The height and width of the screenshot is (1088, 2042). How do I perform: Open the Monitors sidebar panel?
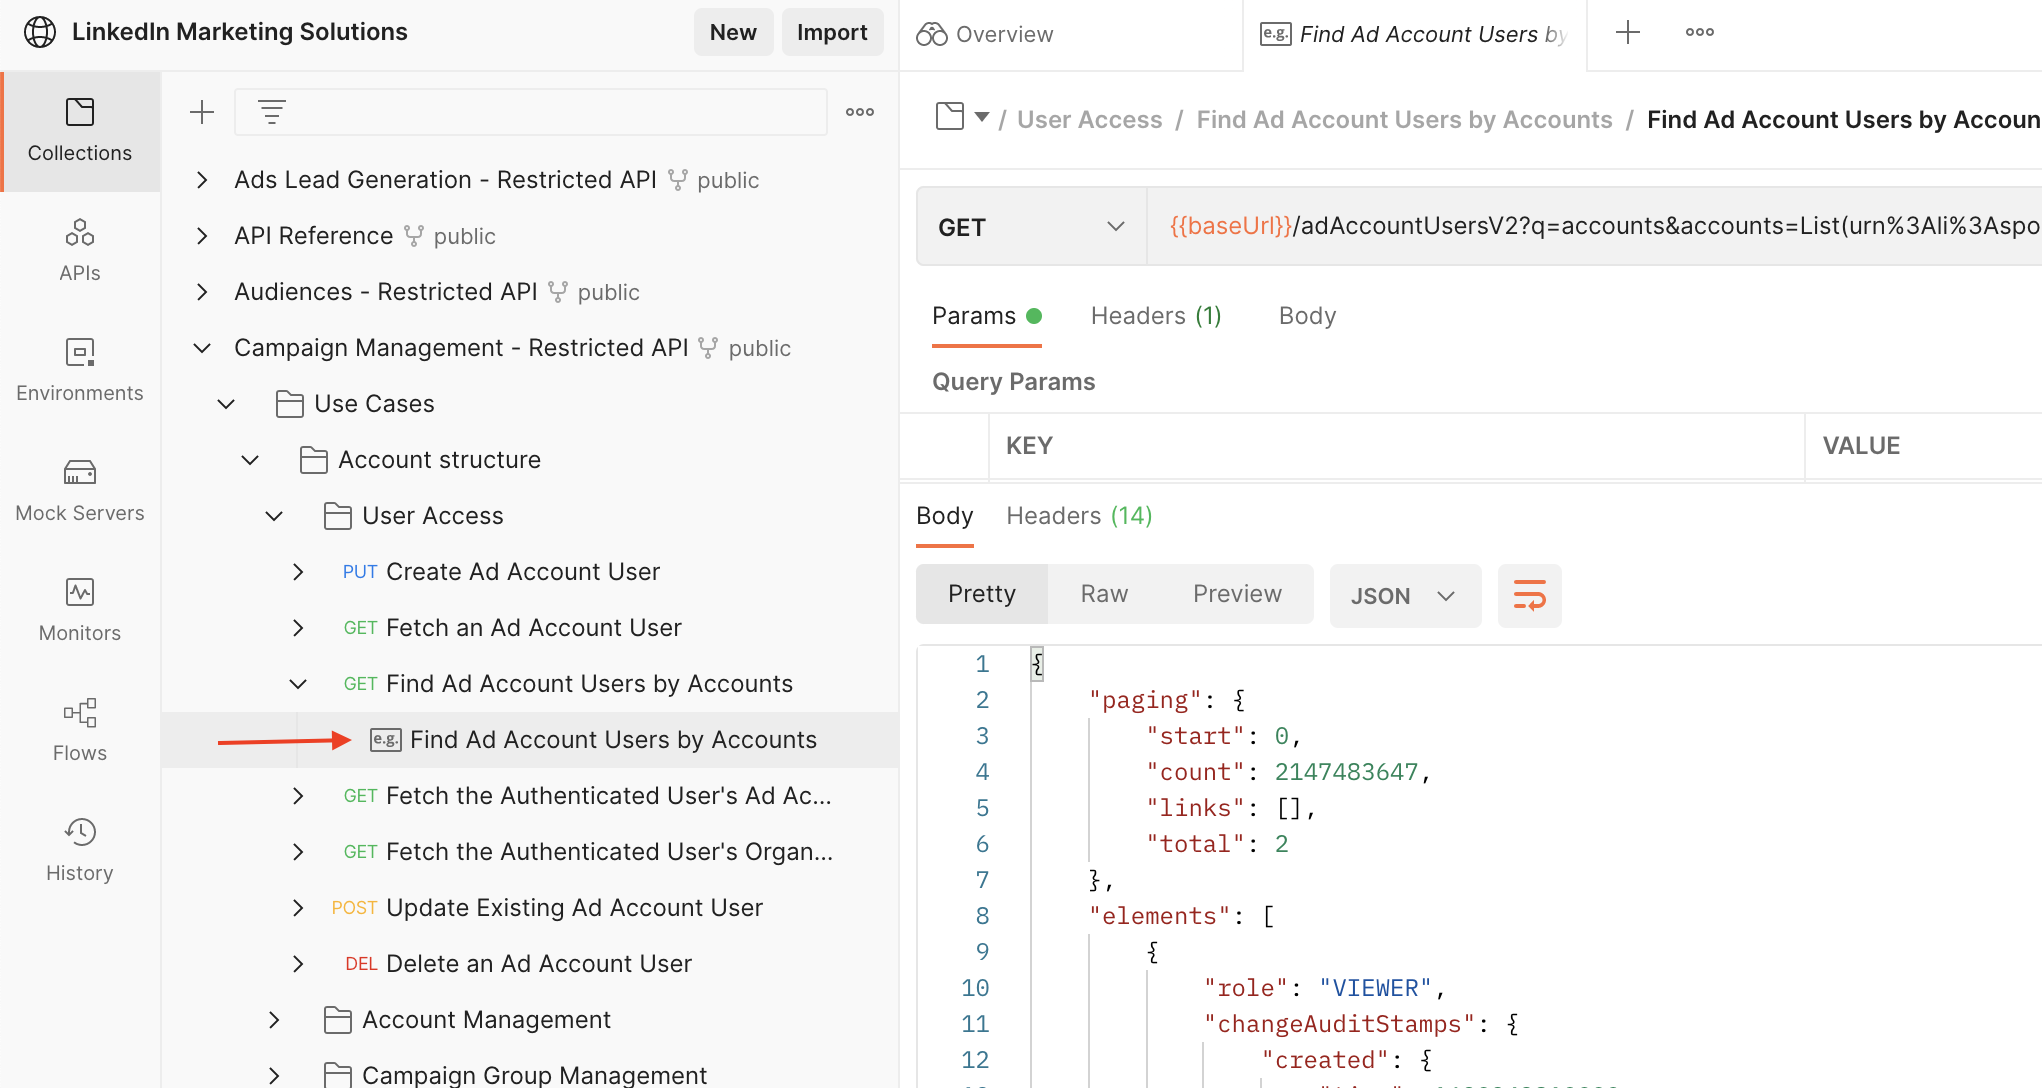pos(80,611)
